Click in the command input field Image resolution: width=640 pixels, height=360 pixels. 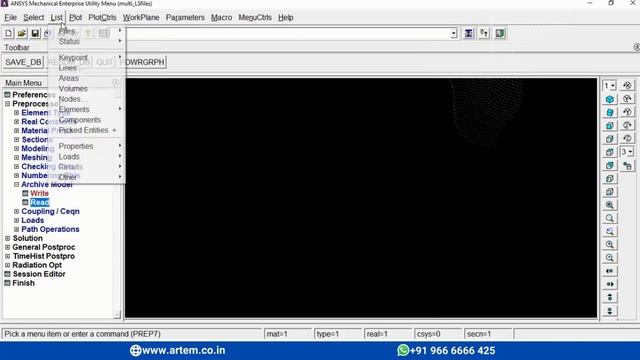point(288,34)
